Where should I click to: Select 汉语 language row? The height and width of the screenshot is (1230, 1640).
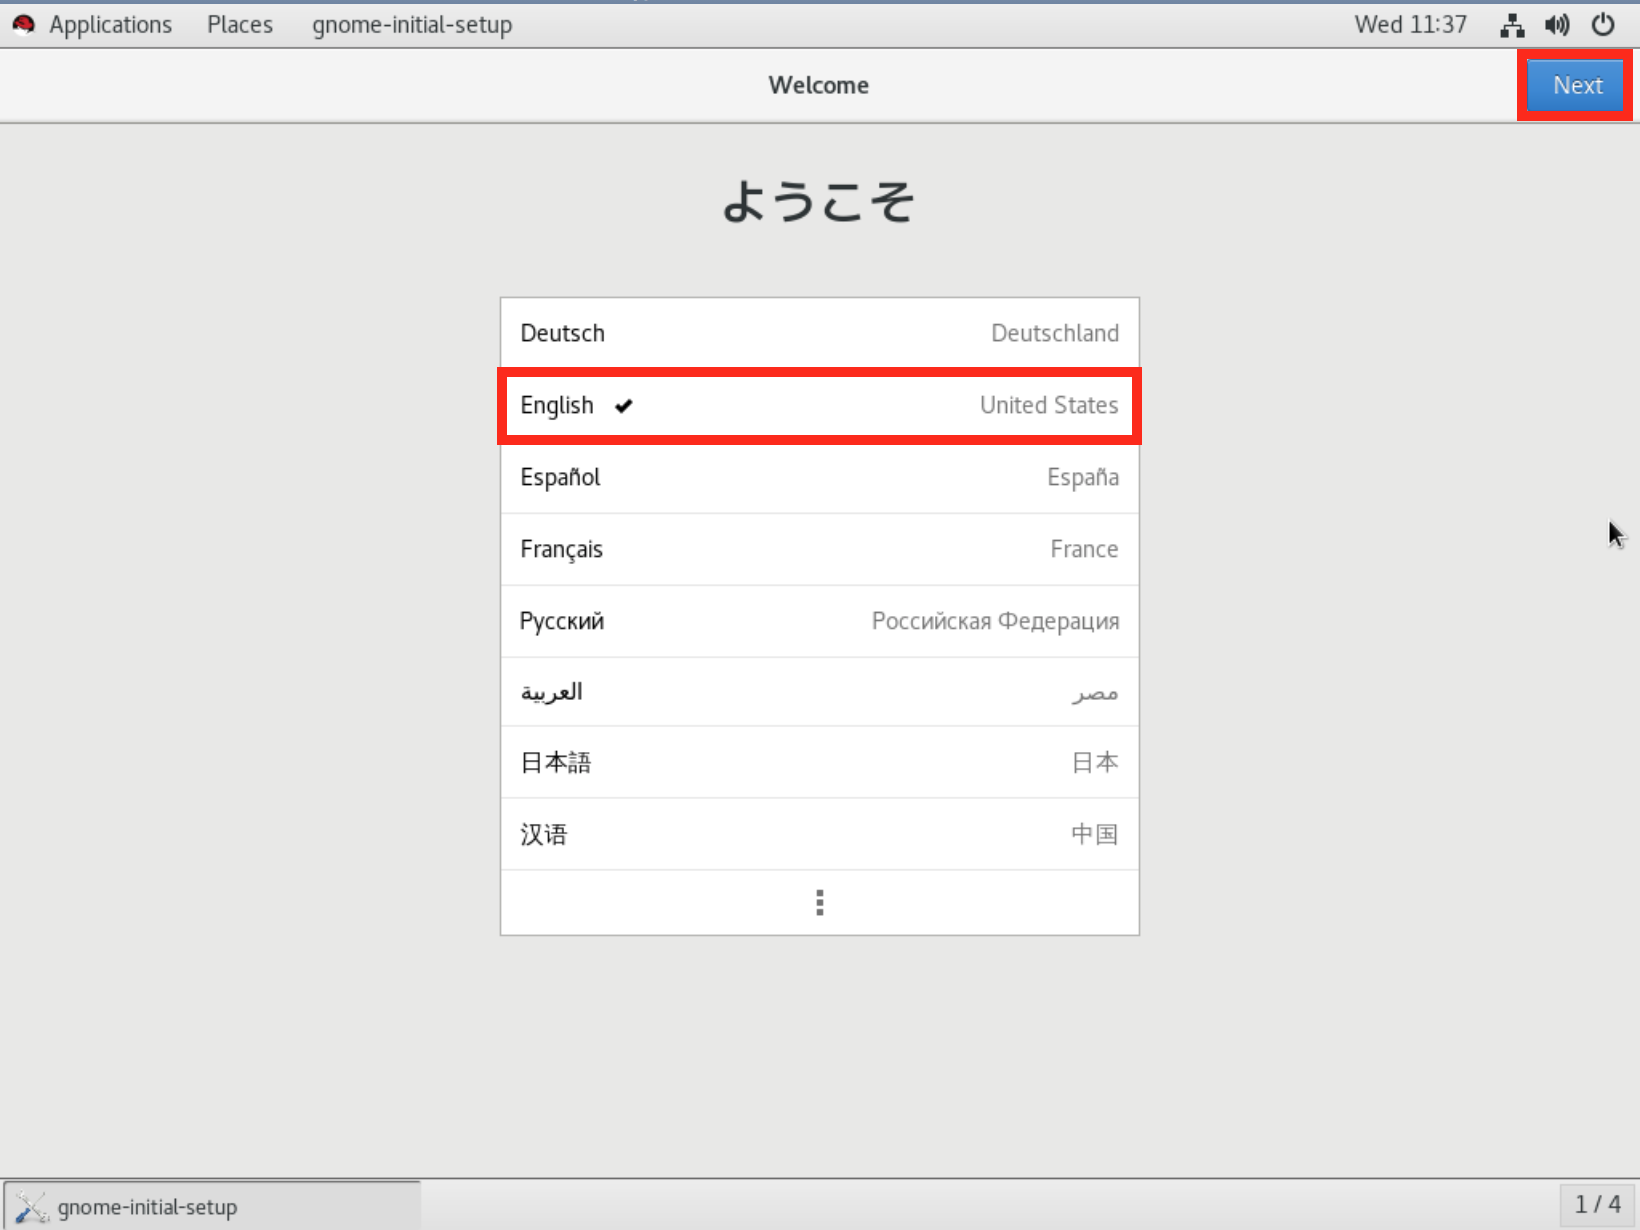pyautogui.click(x=819, y=834)
